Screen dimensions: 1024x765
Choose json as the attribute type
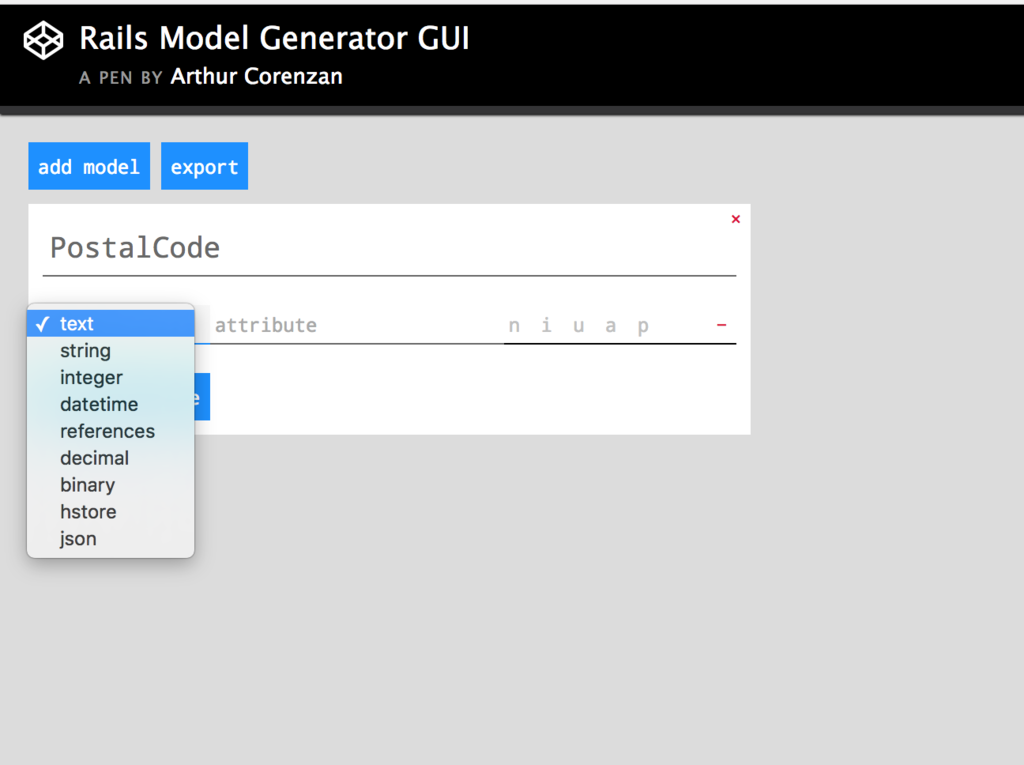(110, 538)
